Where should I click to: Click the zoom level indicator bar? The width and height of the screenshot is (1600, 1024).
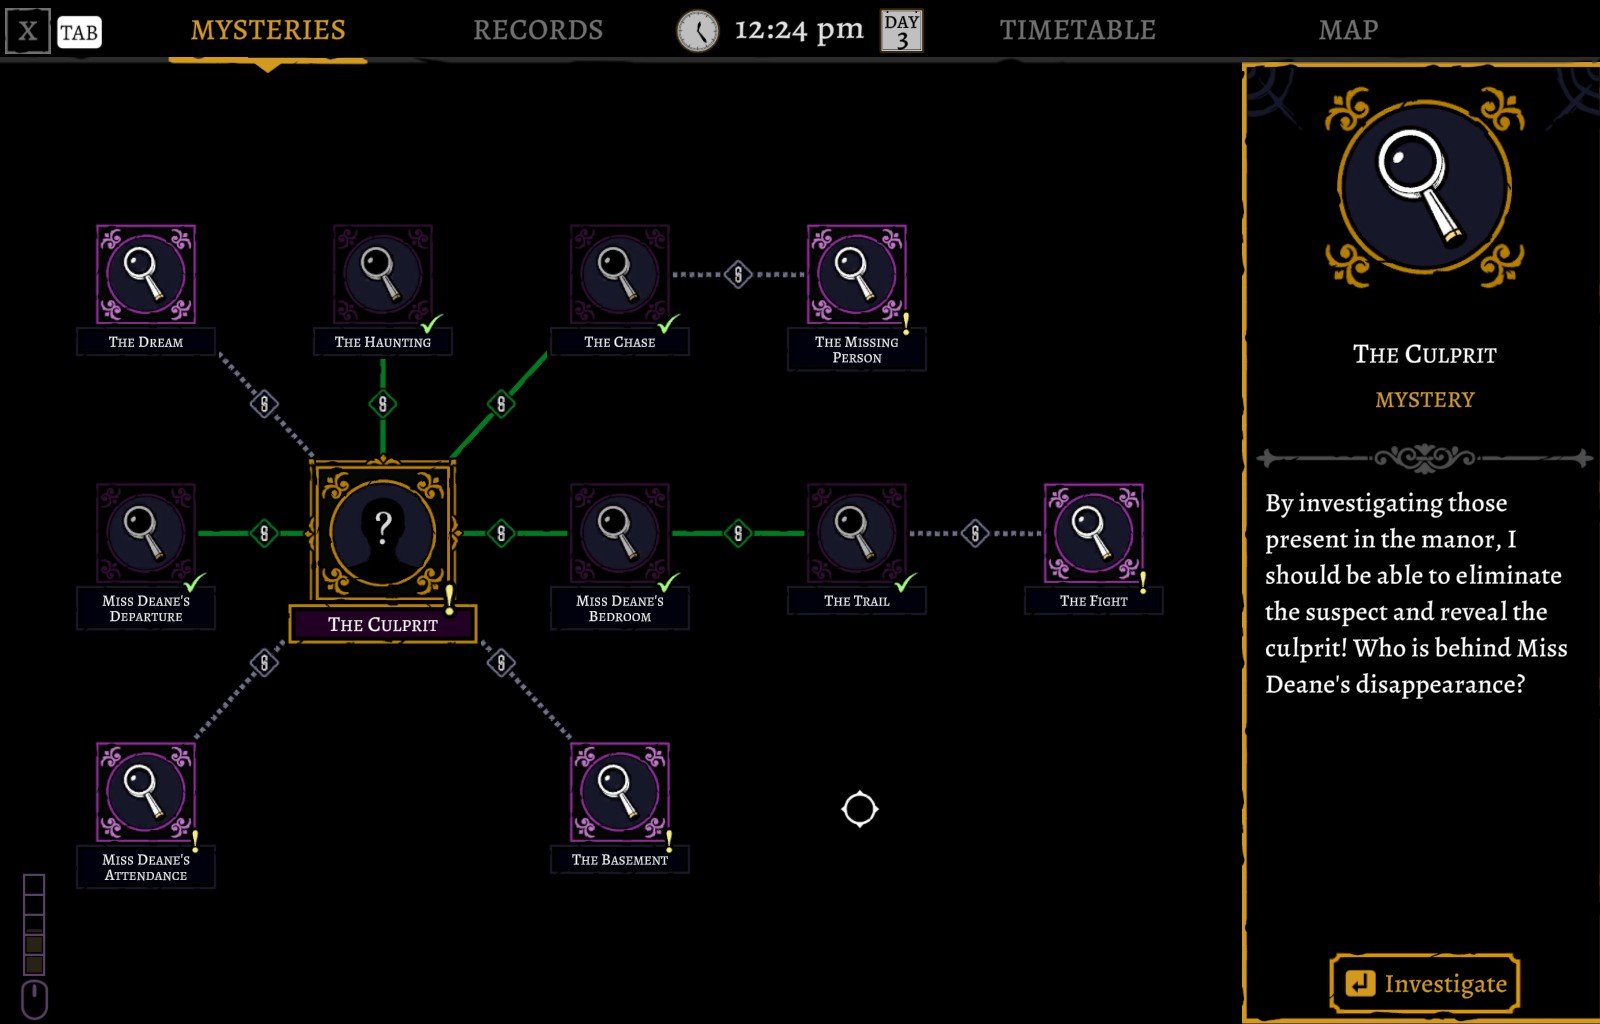[x=34, y=924]
